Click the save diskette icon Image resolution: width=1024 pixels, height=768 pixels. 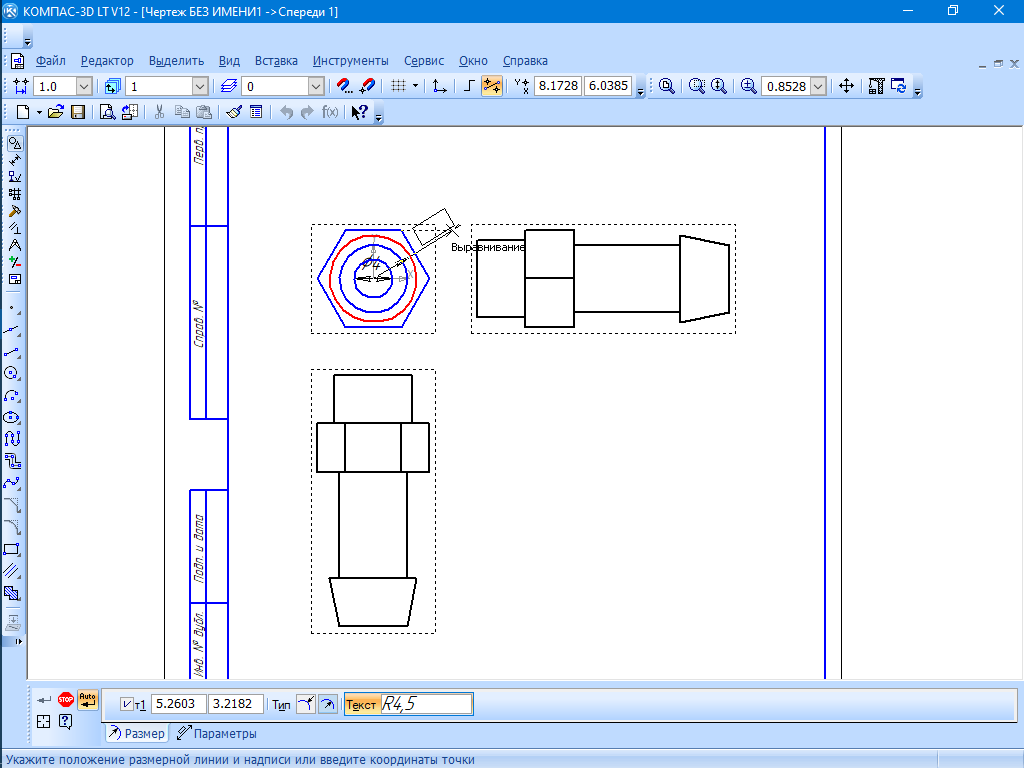click(78, 112)
